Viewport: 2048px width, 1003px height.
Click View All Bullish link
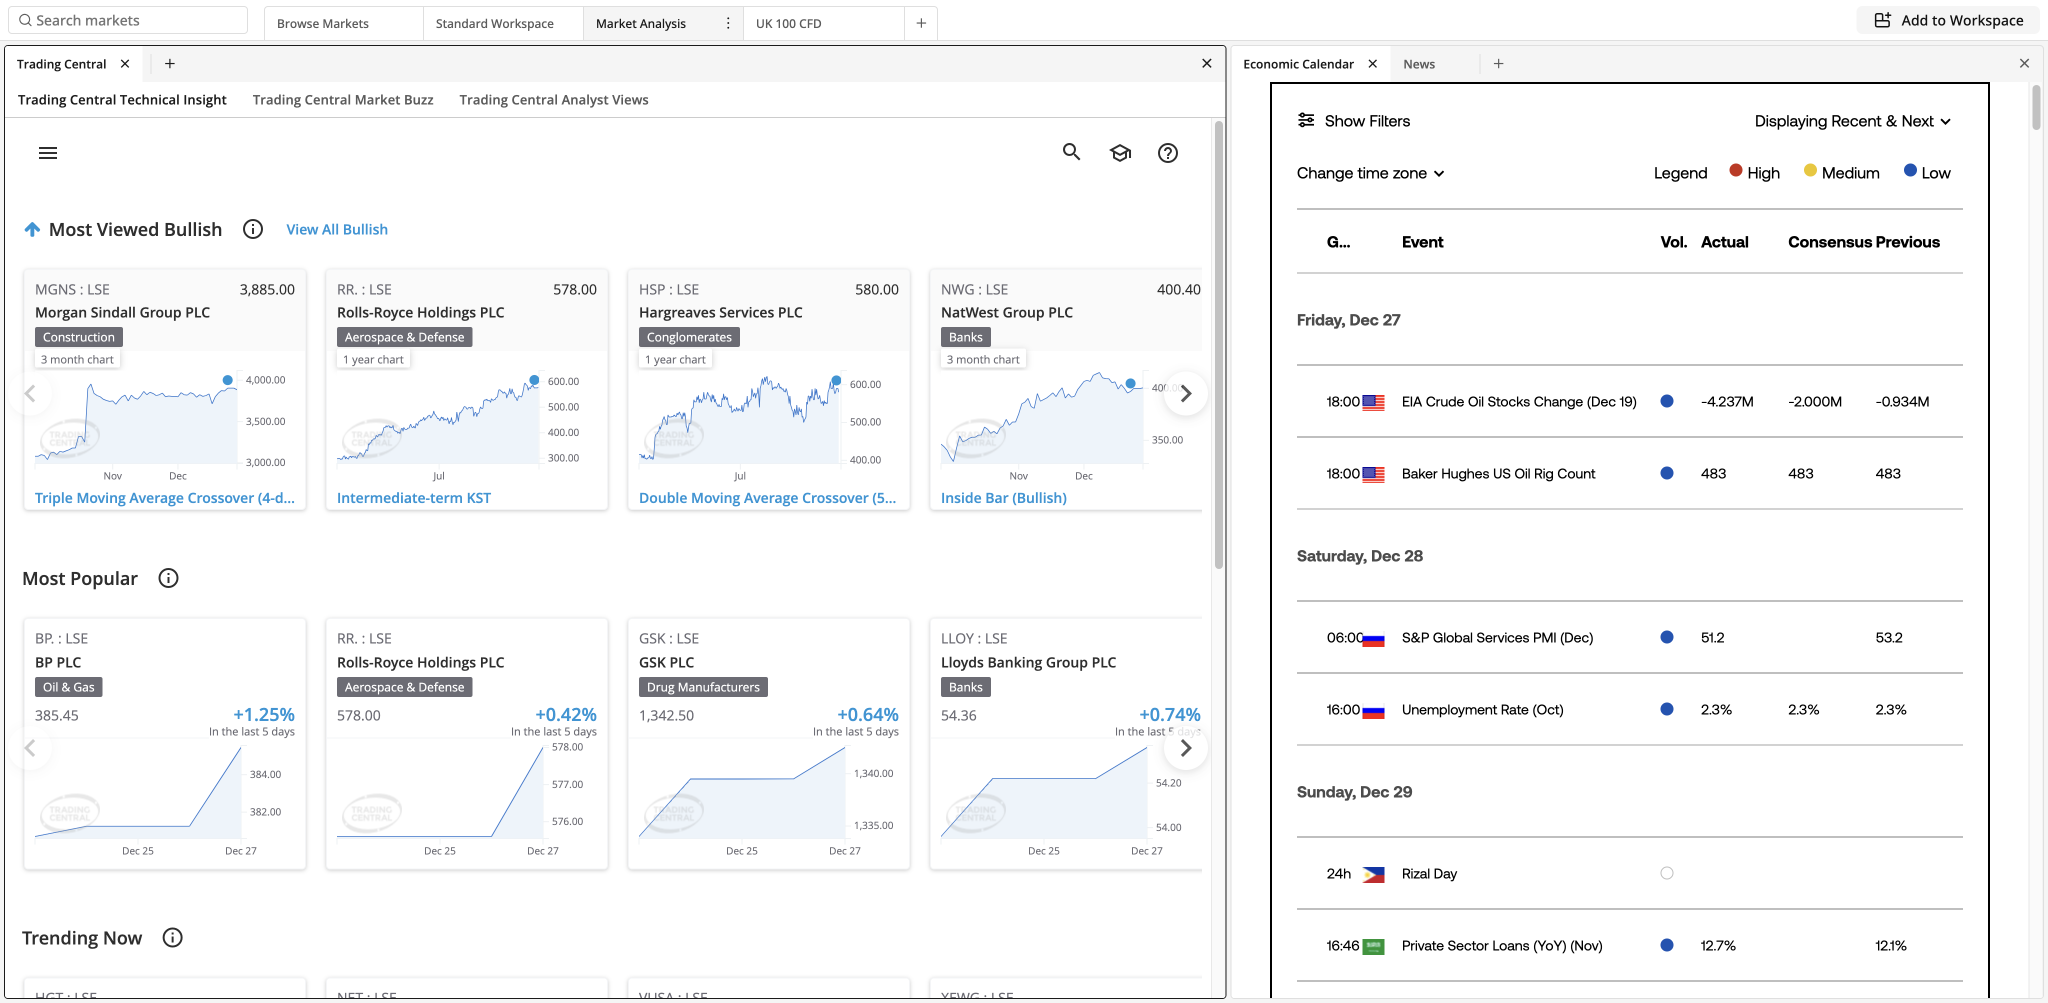coord(337,229)
